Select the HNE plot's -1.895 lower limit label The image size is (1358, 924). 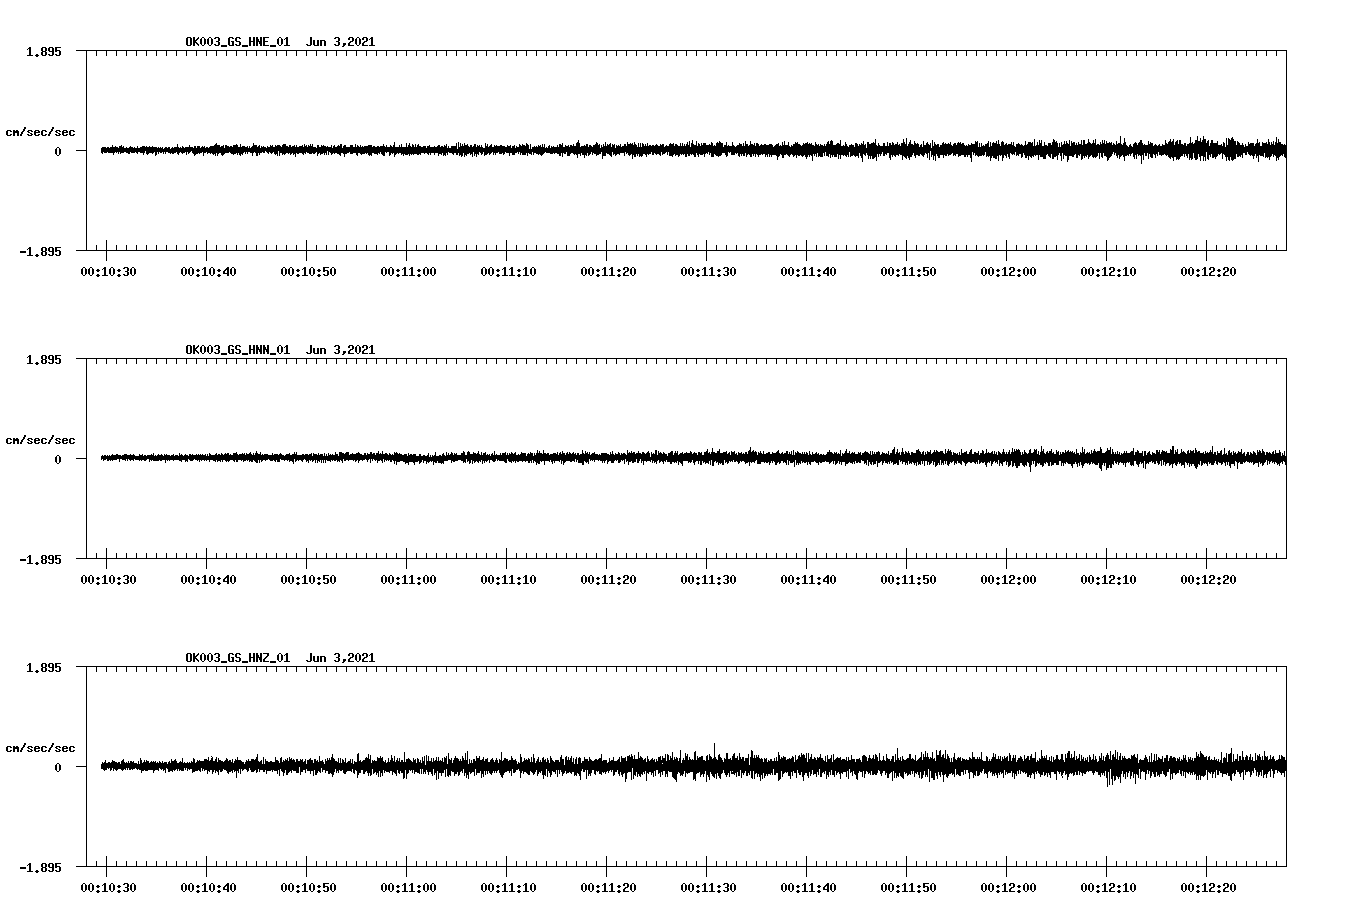point(40,251)
